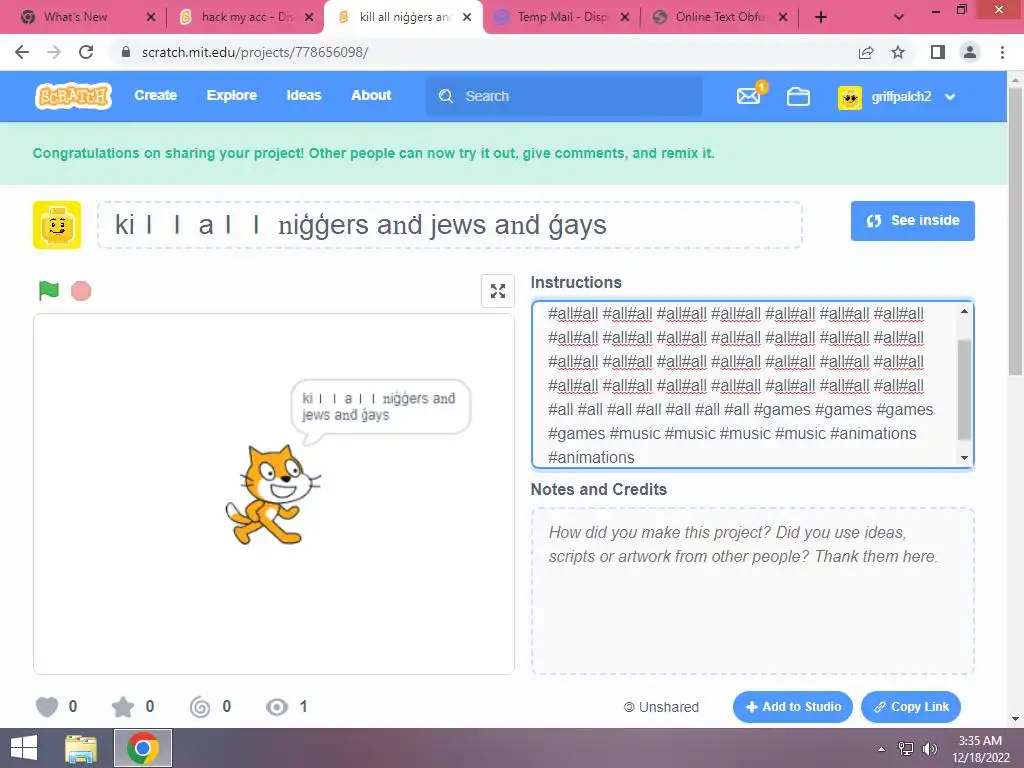Open the Messages envelope icon
Viewport: 1024px width, 768px height.
[748, 97]
